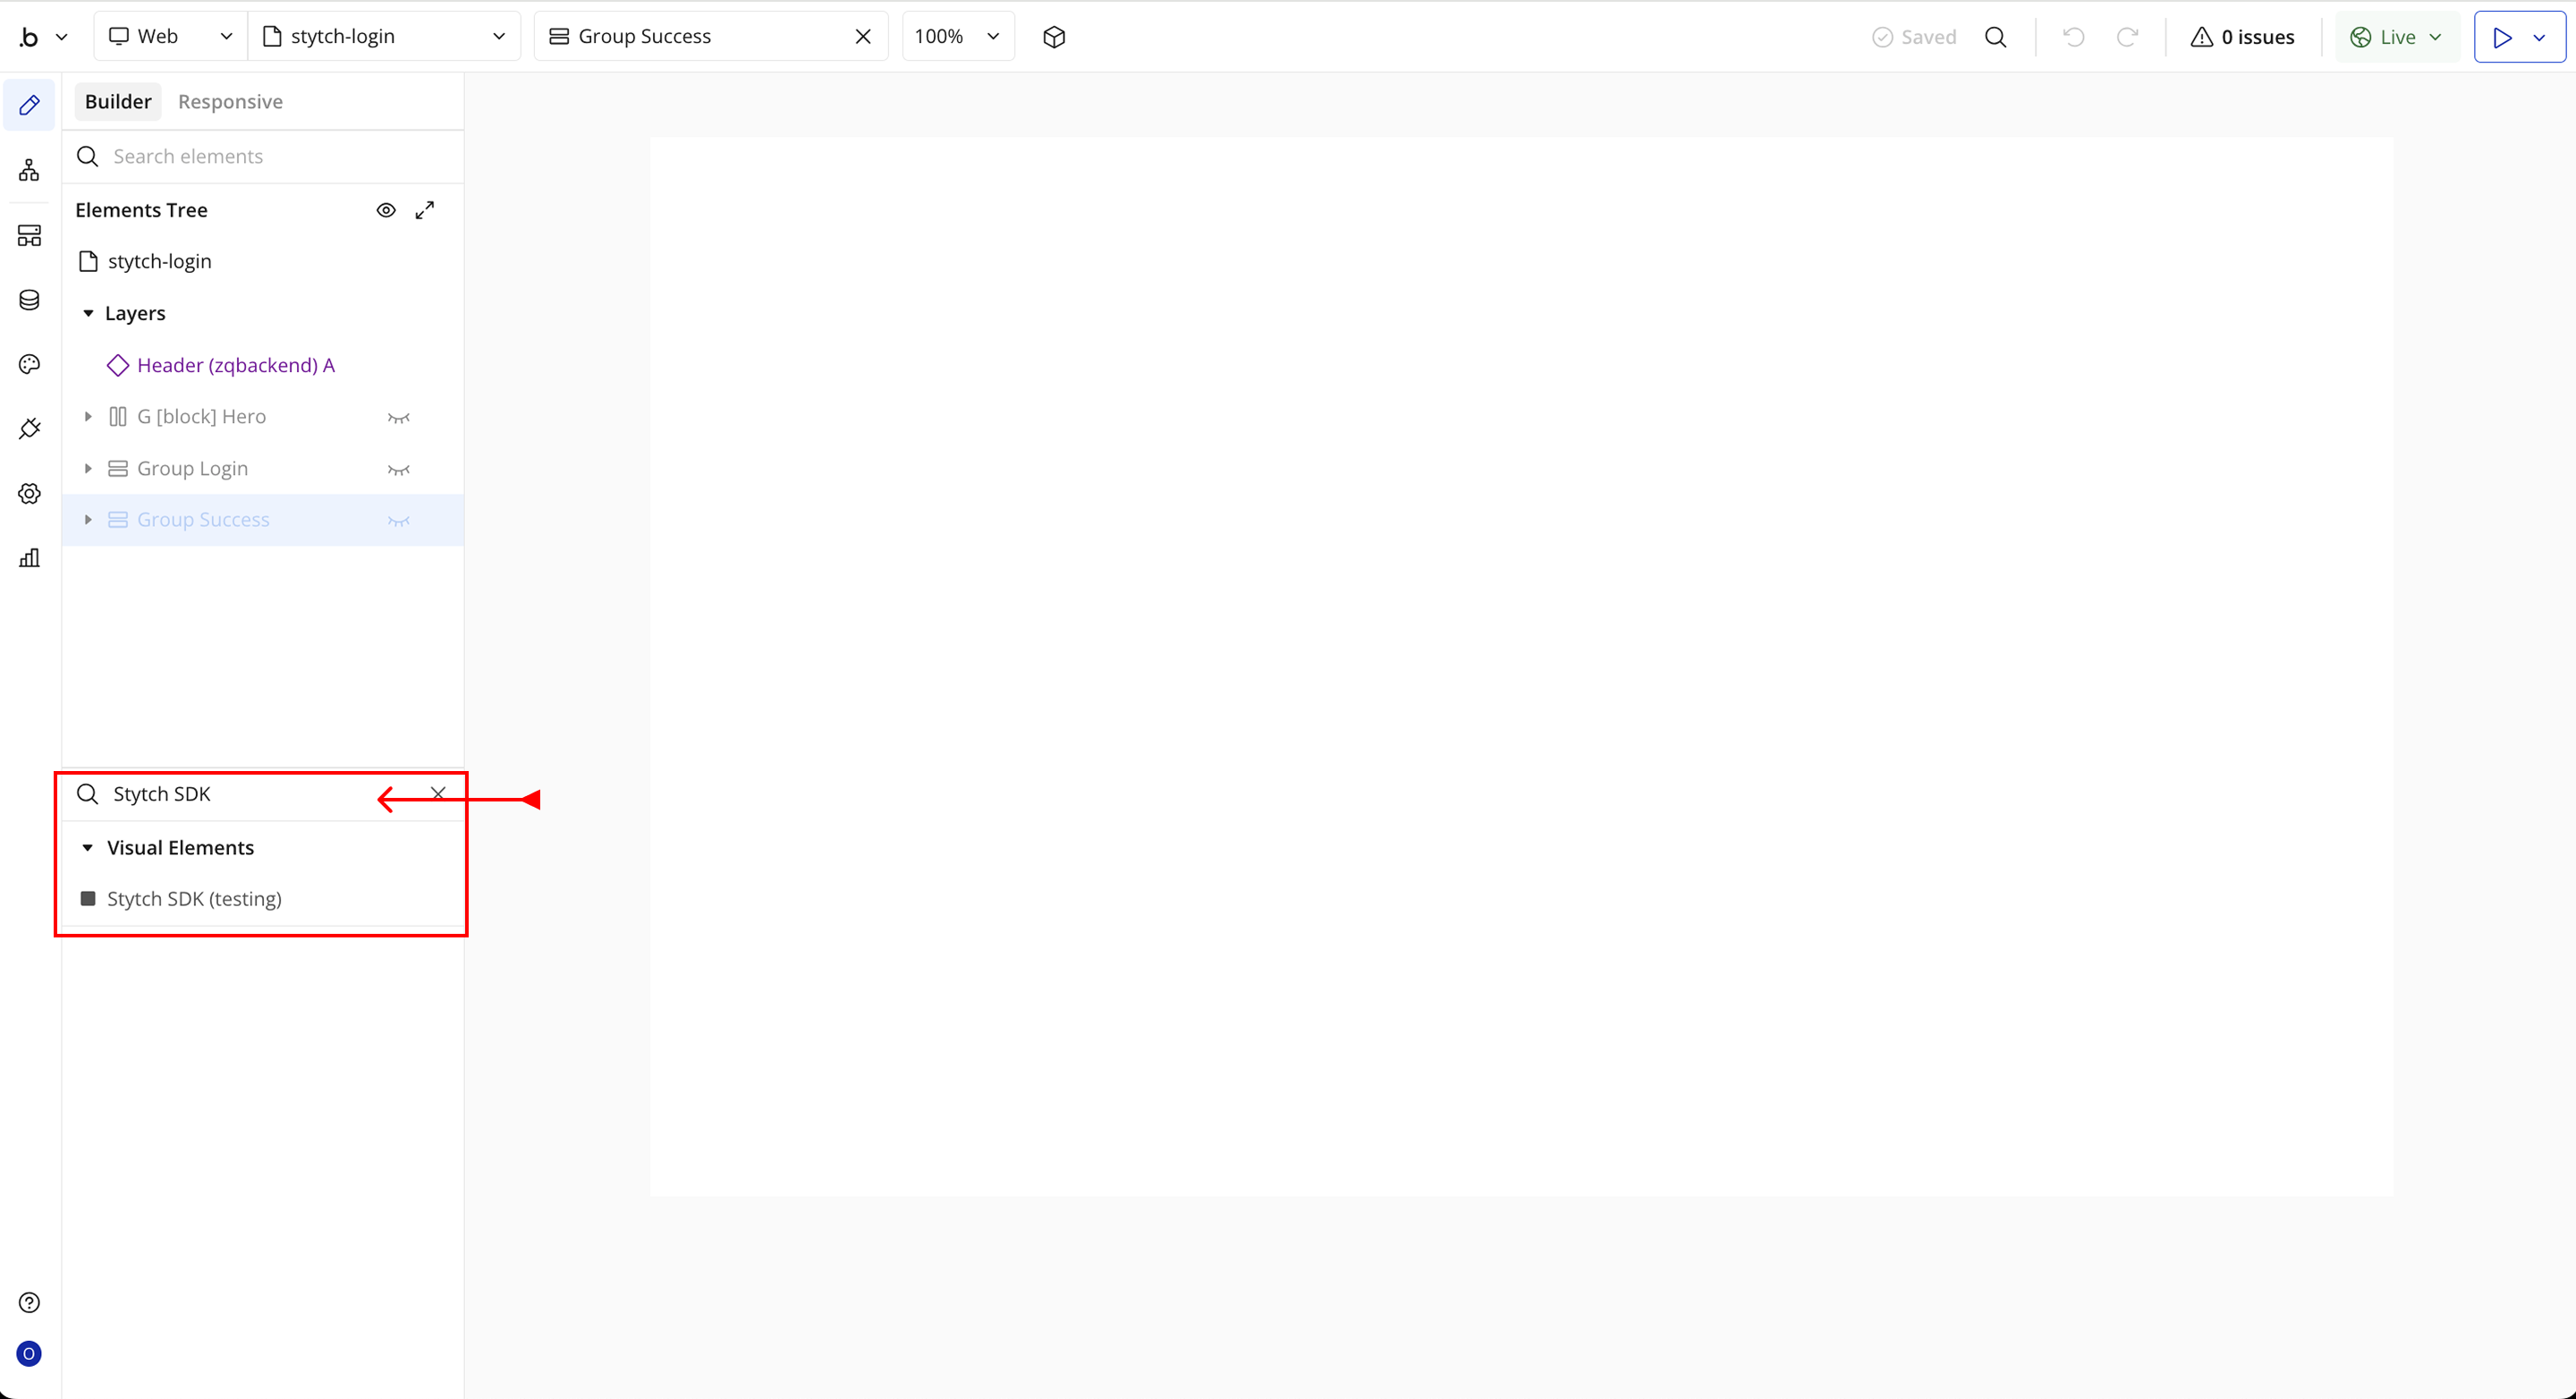The height and width of the screenshot is (1399, 2576).
Task: Expand the Group Success tree node
Action: [x=88, y=520]
